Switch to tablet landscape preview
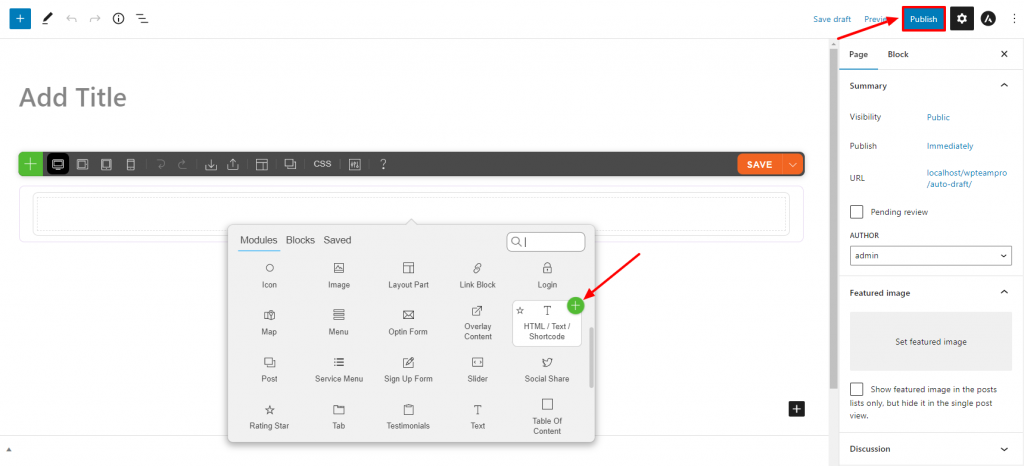This screenshot has width=1024, height=466. click(82, 164)
